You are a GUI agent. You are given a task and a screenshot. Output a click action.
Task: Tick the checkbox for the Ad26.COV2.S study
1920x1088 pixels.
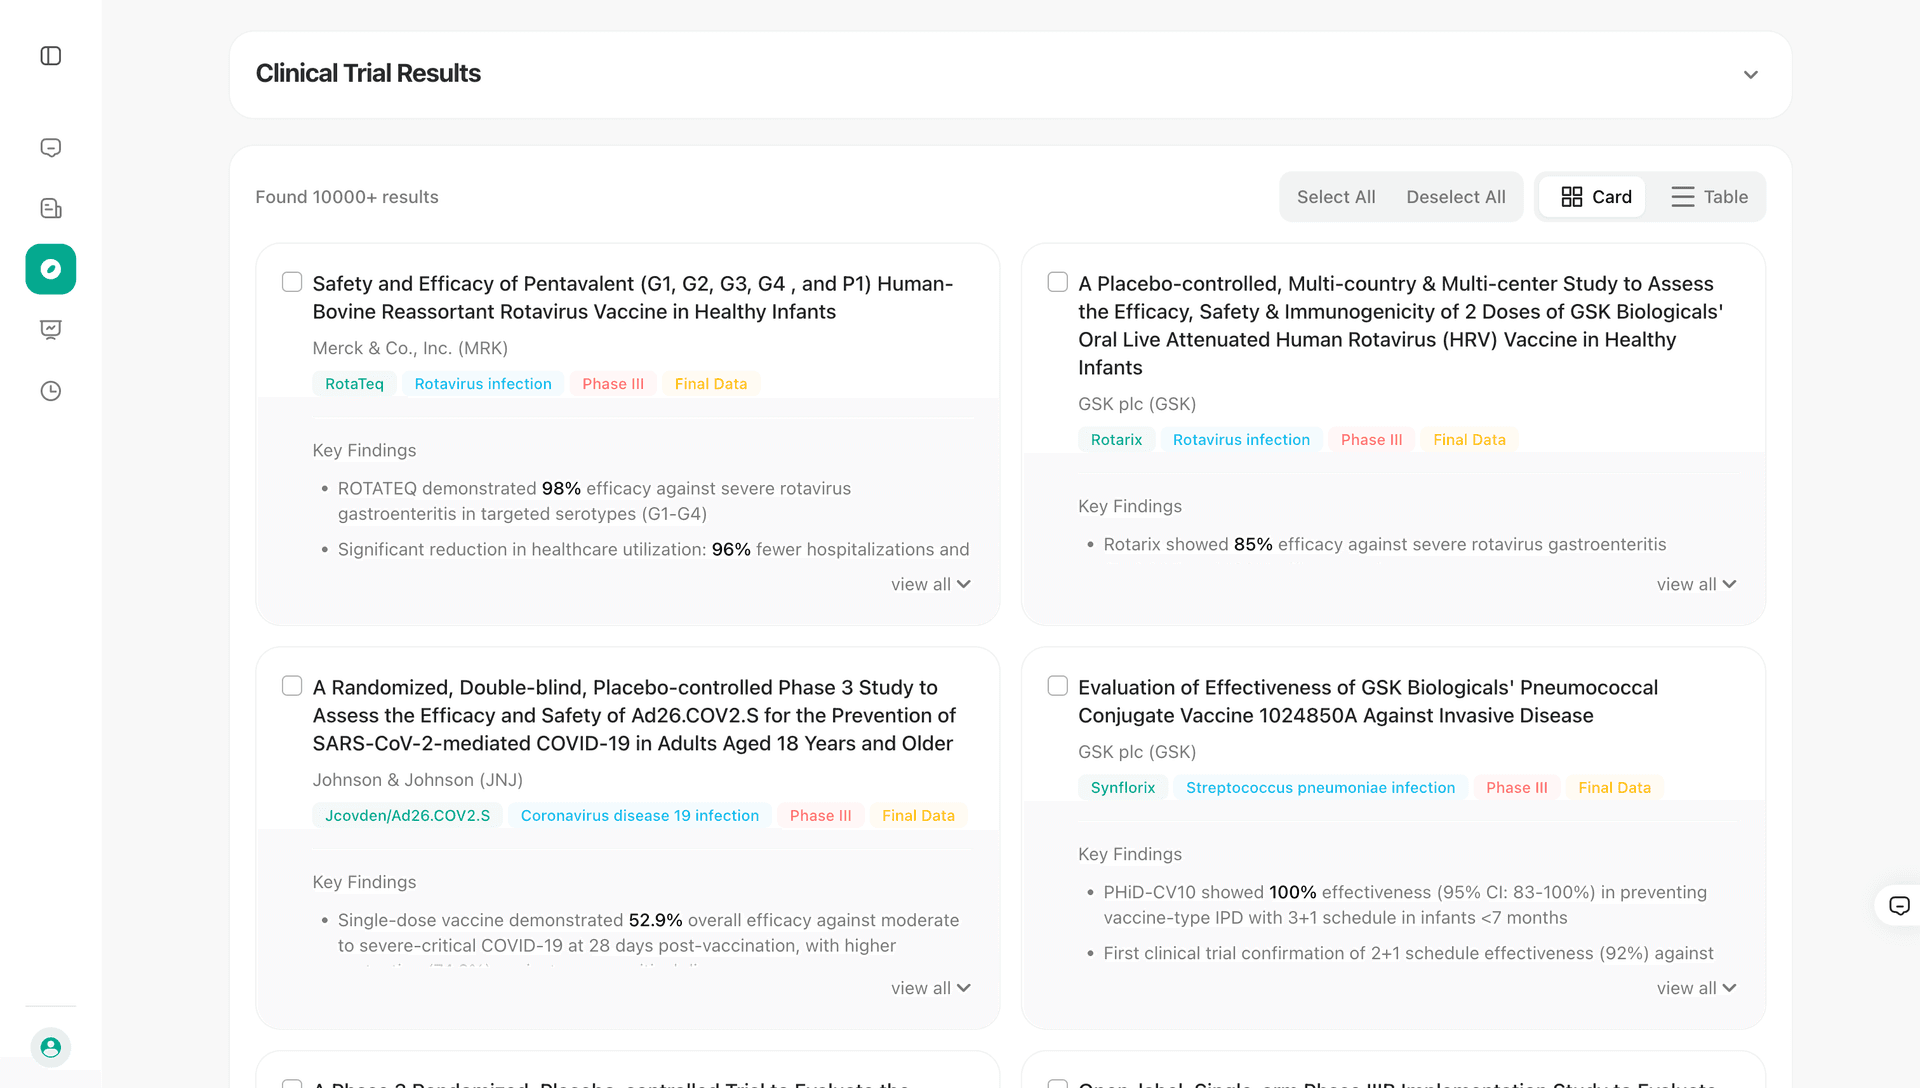[x=291, y=686]
